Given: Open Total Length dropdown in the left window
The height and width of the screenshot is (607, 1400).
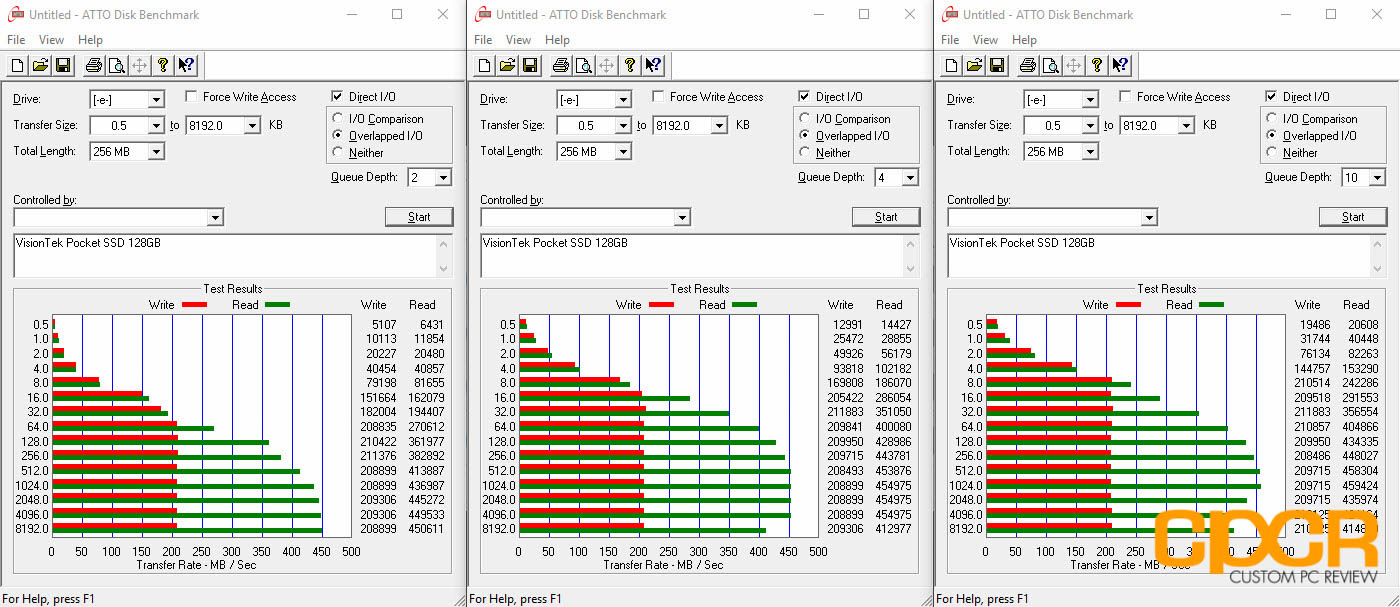Looking at the screenshot, I should (156, 151).
